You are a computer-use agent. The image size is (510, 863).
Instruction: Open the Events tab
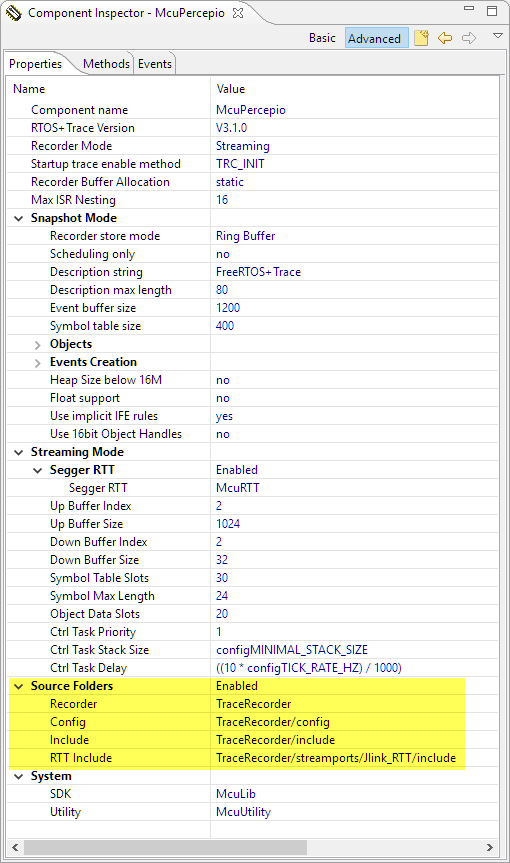[x=155, y=64]
